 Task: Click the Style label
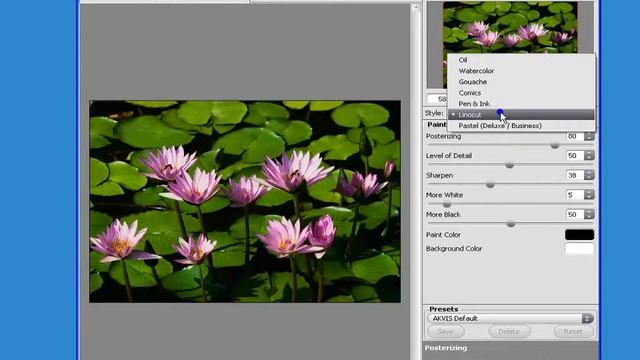434,113
